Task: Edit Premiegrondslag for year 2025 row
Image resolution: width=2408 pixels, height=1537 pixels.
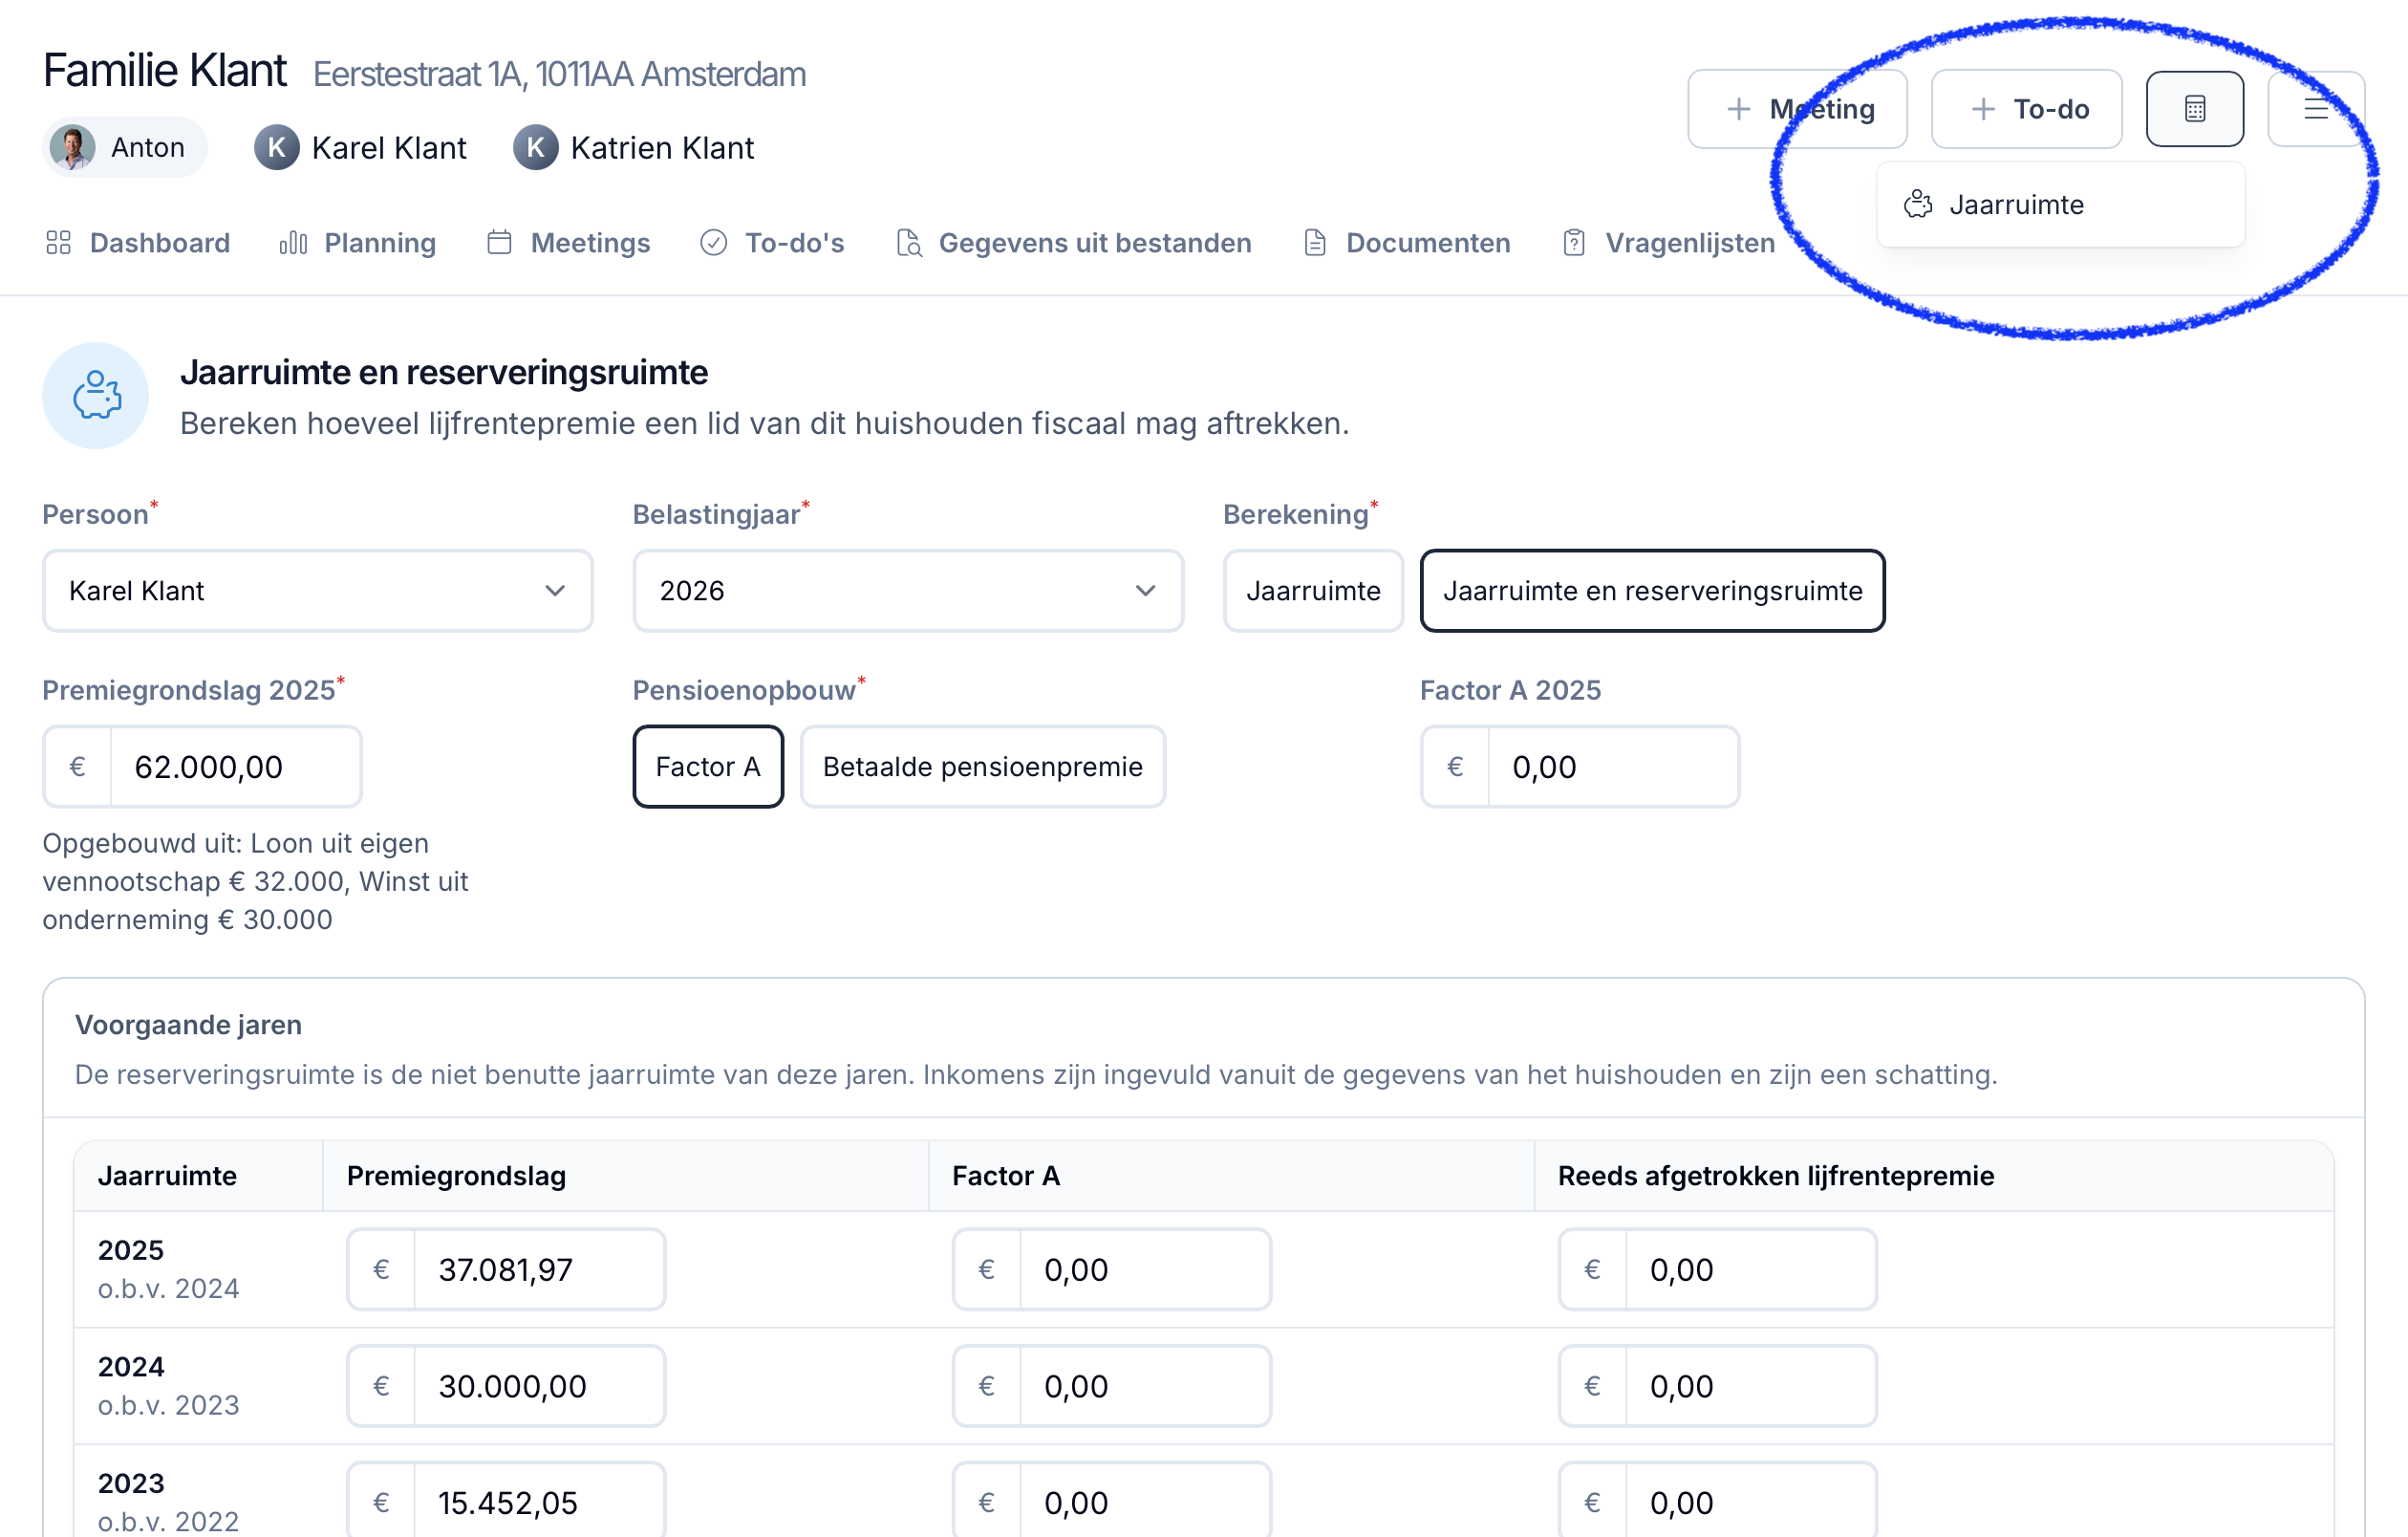Action: tap(506, 1270)
